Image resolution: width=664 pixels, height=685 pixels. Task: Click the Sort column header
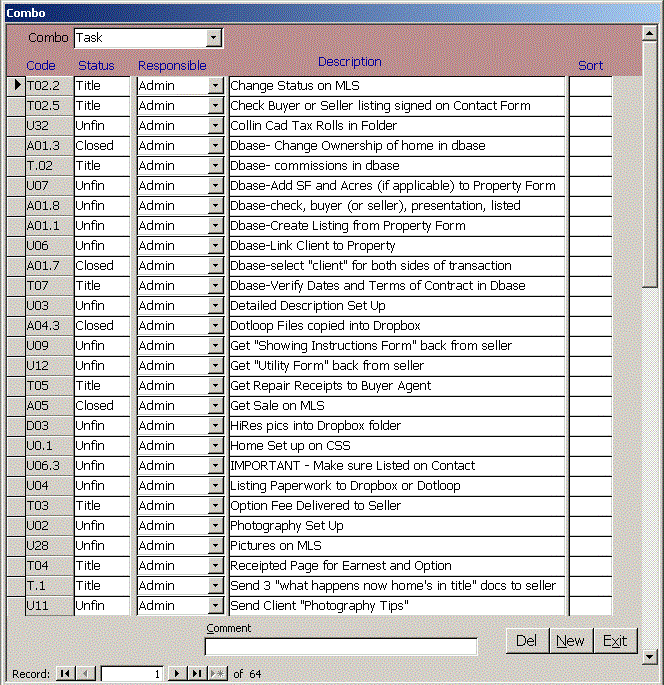pyautogui.click(x=590, y=66)
